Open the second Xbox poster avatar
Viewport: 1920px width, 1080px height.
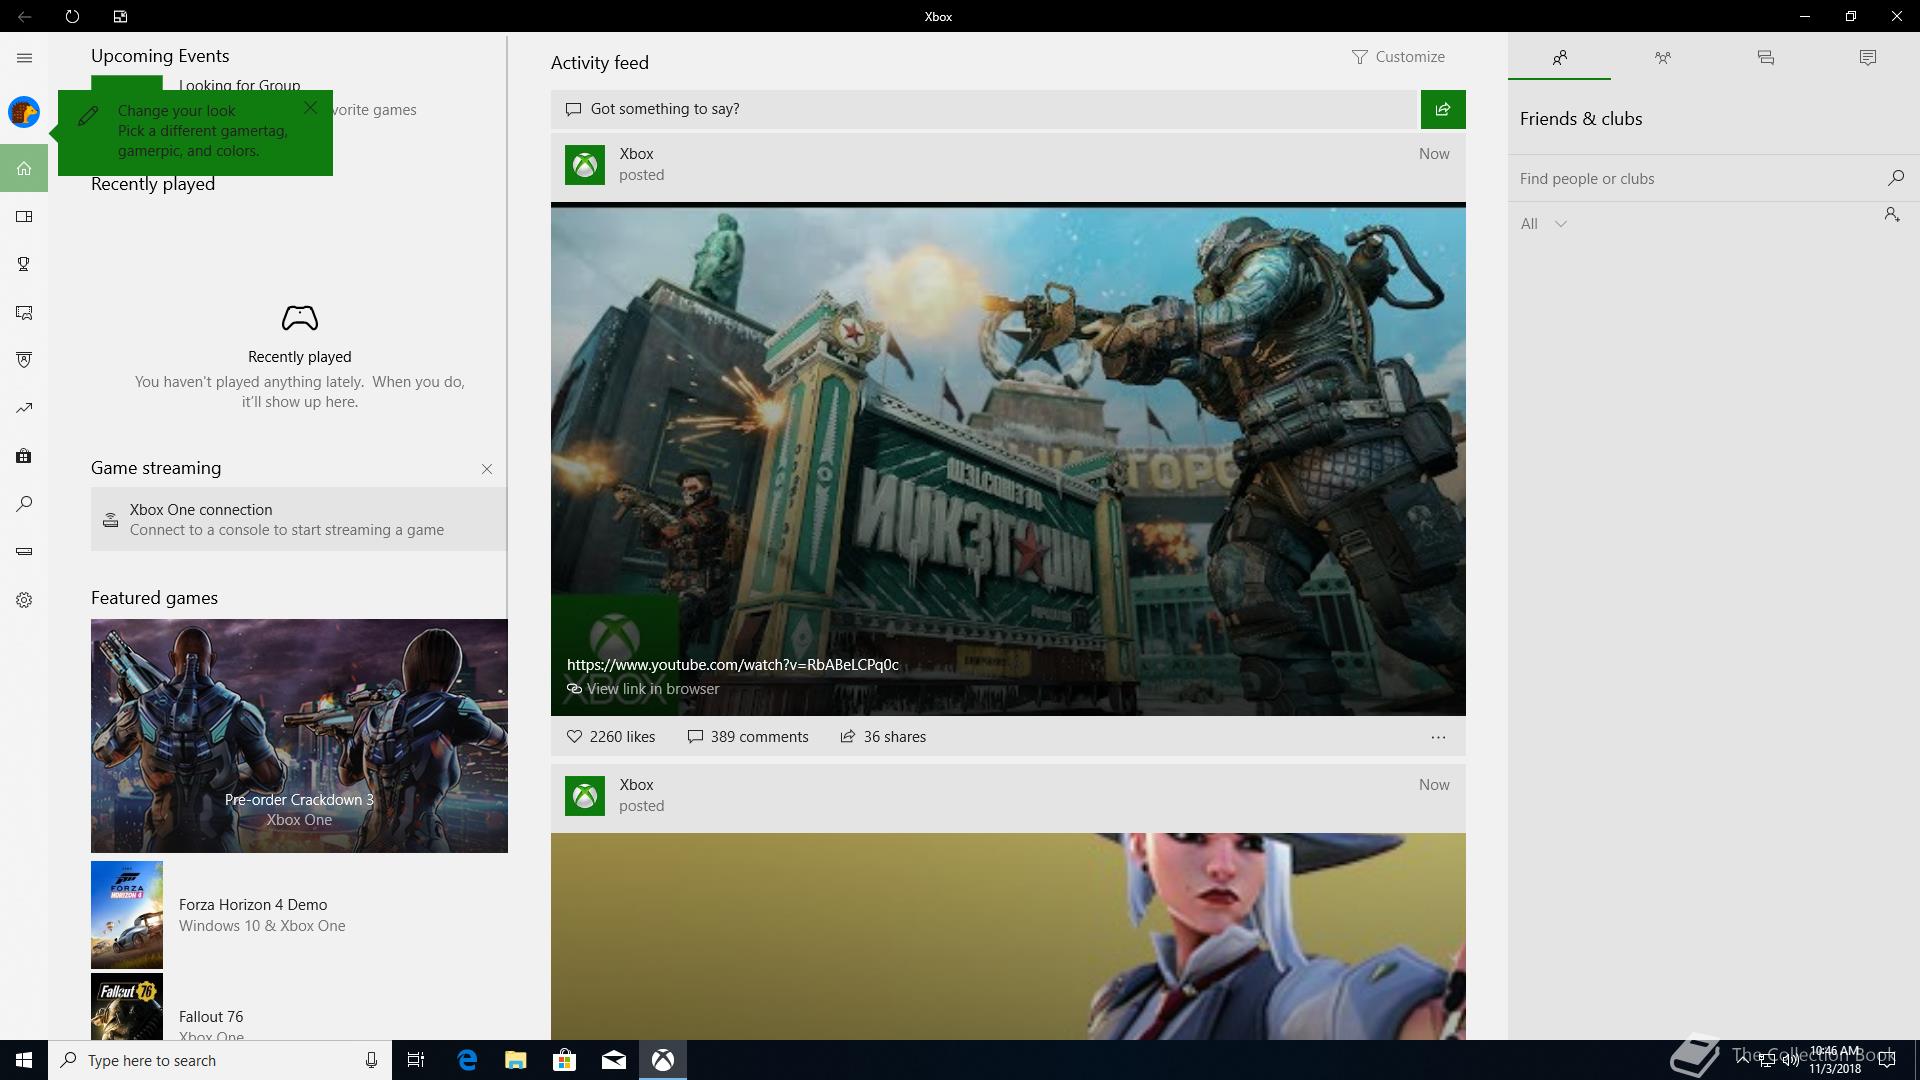(585, 796)
